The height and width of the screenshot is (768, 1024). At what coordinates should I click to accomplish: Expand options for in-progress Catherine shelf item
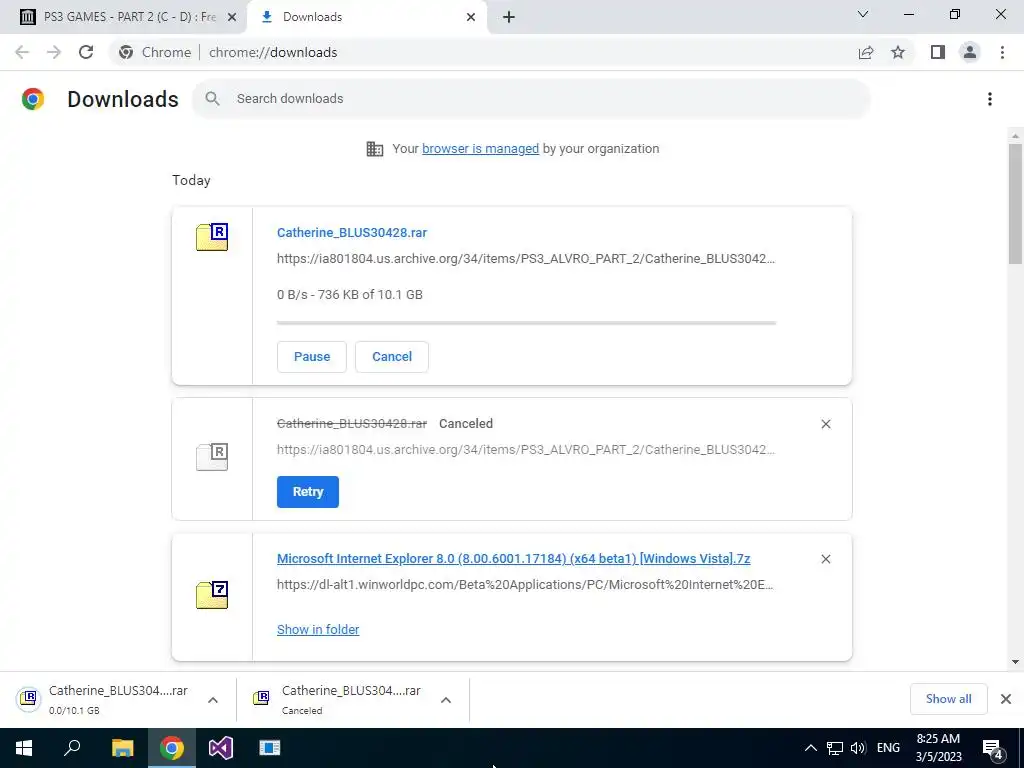(213, 700)
